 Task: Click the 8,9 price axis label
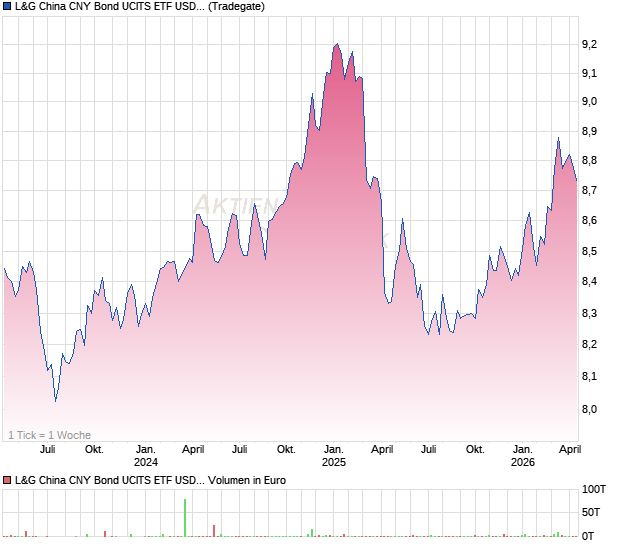(589, 132)
